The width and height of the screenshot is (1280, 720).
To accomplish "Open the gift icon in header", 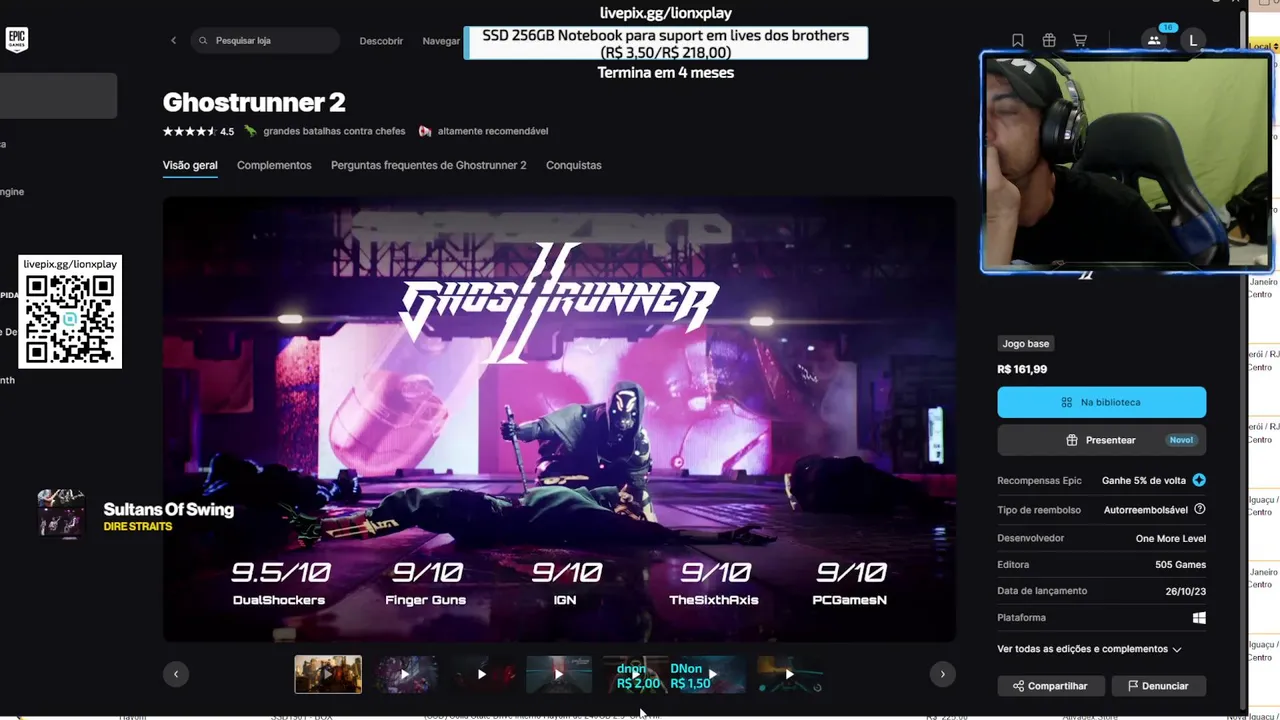I will 1049,41.
